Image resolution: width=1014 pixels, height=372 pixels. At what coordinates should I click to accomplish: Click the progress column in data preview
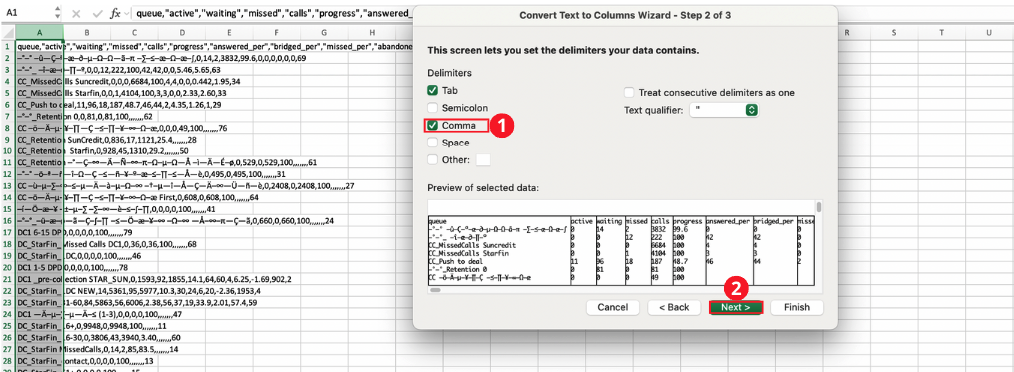click(688, 249)
